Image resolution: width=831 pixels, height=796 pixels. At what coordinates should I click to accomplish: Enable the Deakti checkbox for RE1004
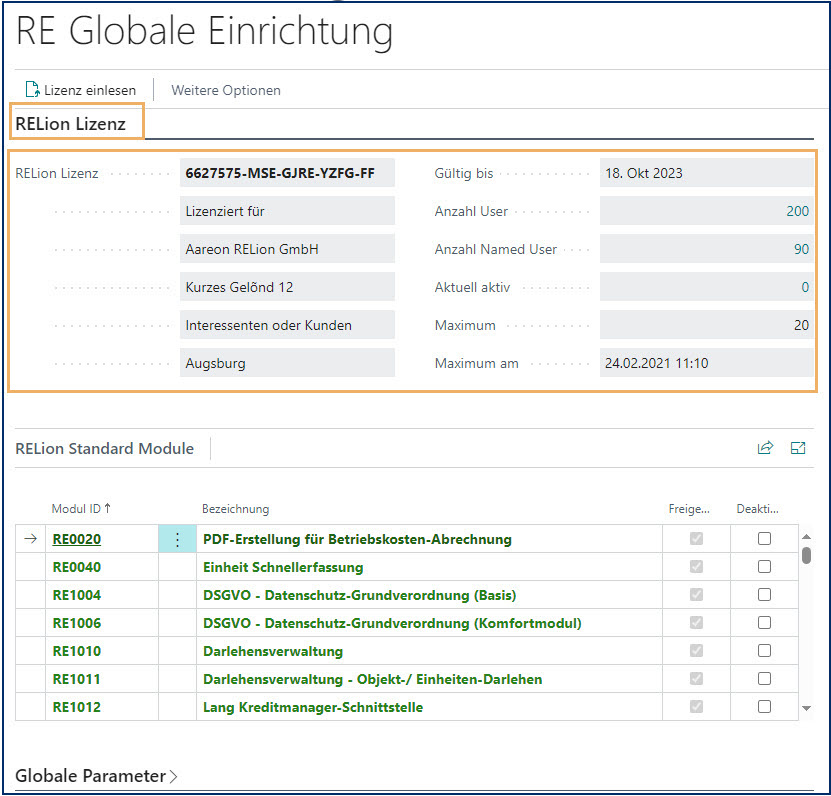(764, 596)
